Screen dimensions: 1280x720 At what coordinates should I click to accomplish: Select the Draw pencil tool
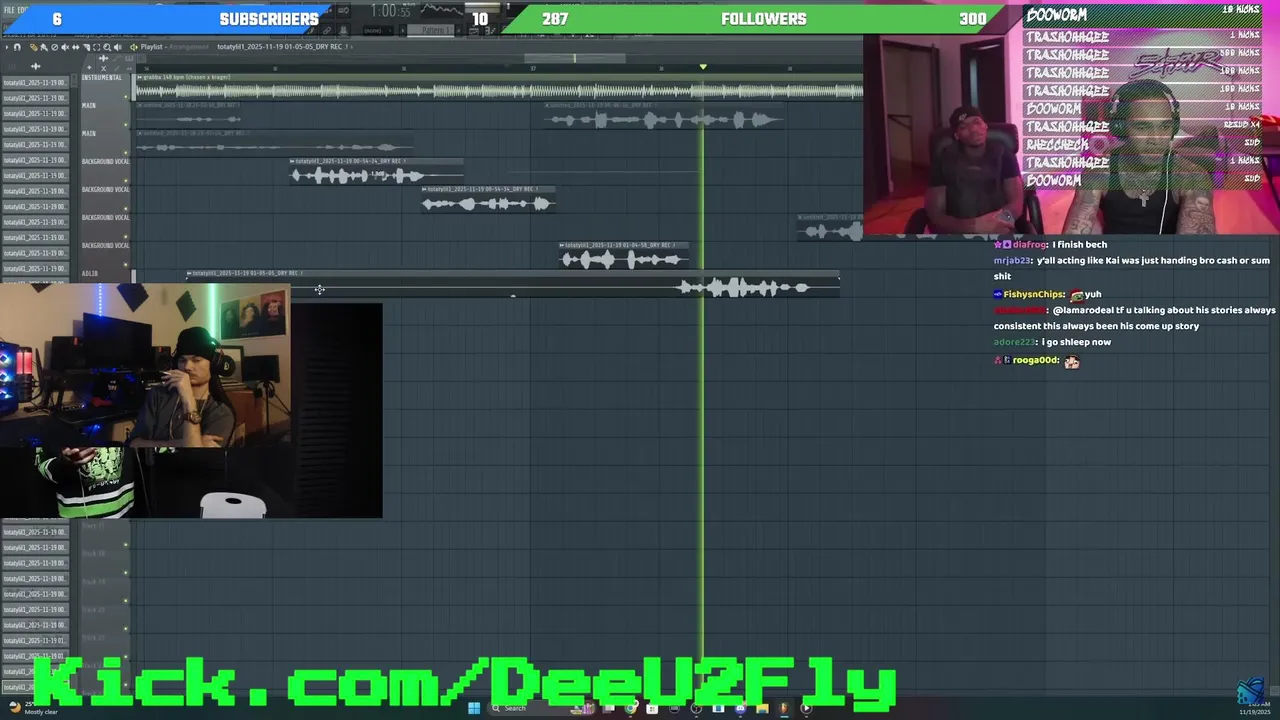pyautogui.click(x=34, y=47)
